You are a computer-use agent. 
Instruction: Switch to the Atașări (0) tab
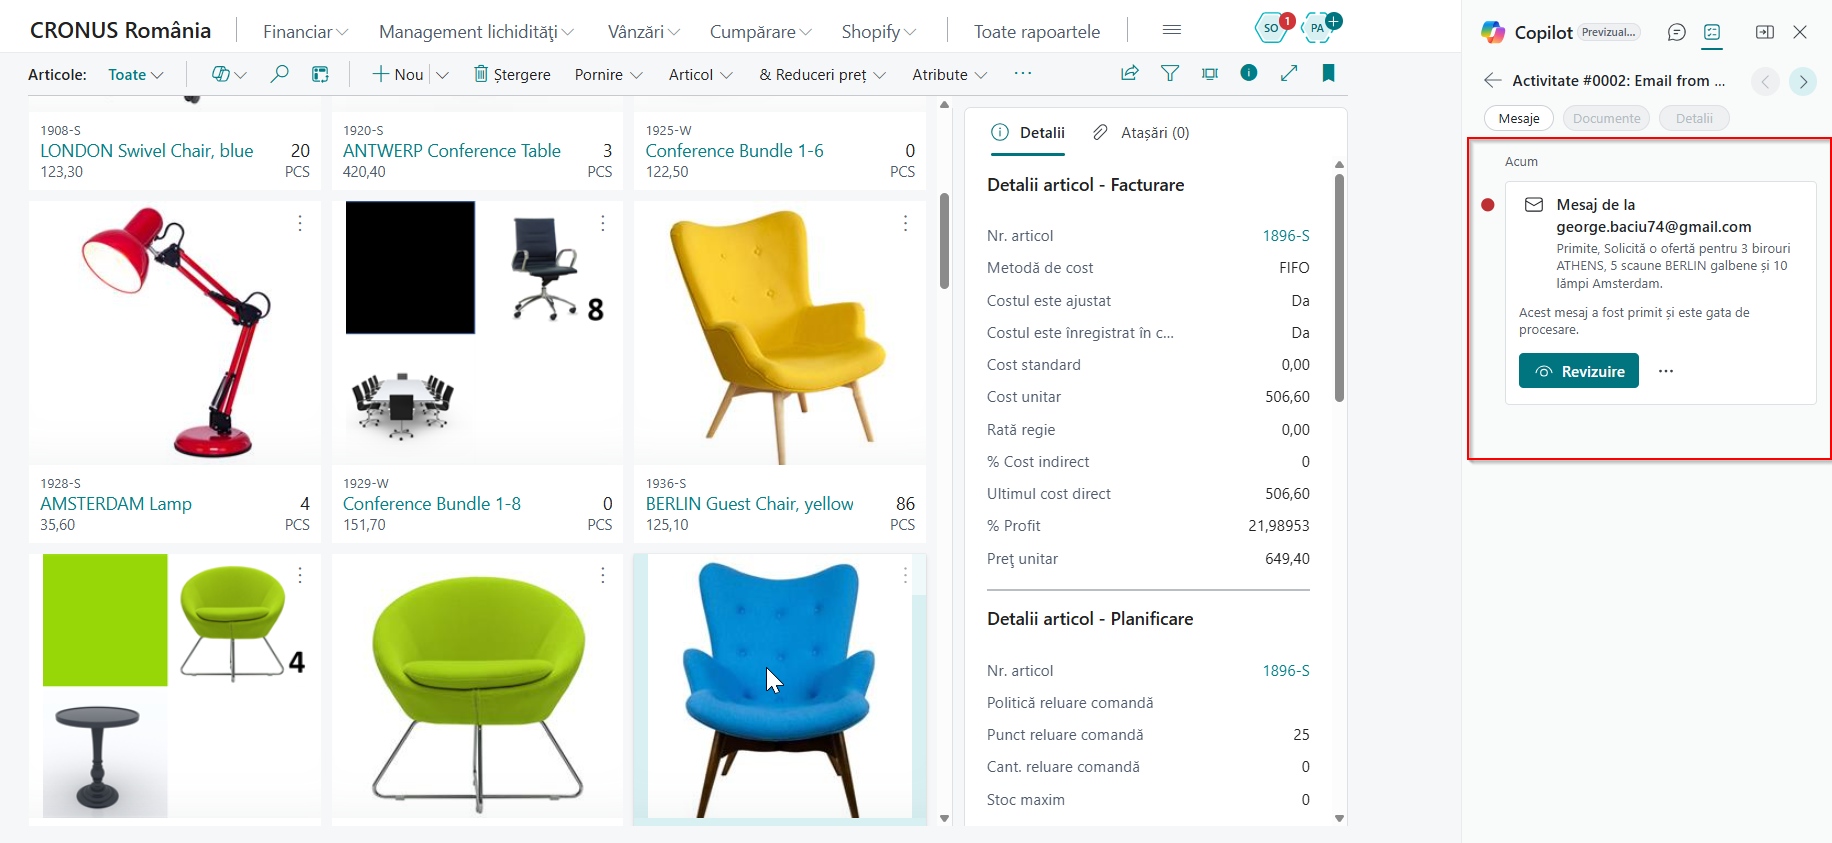[1142, 132]
